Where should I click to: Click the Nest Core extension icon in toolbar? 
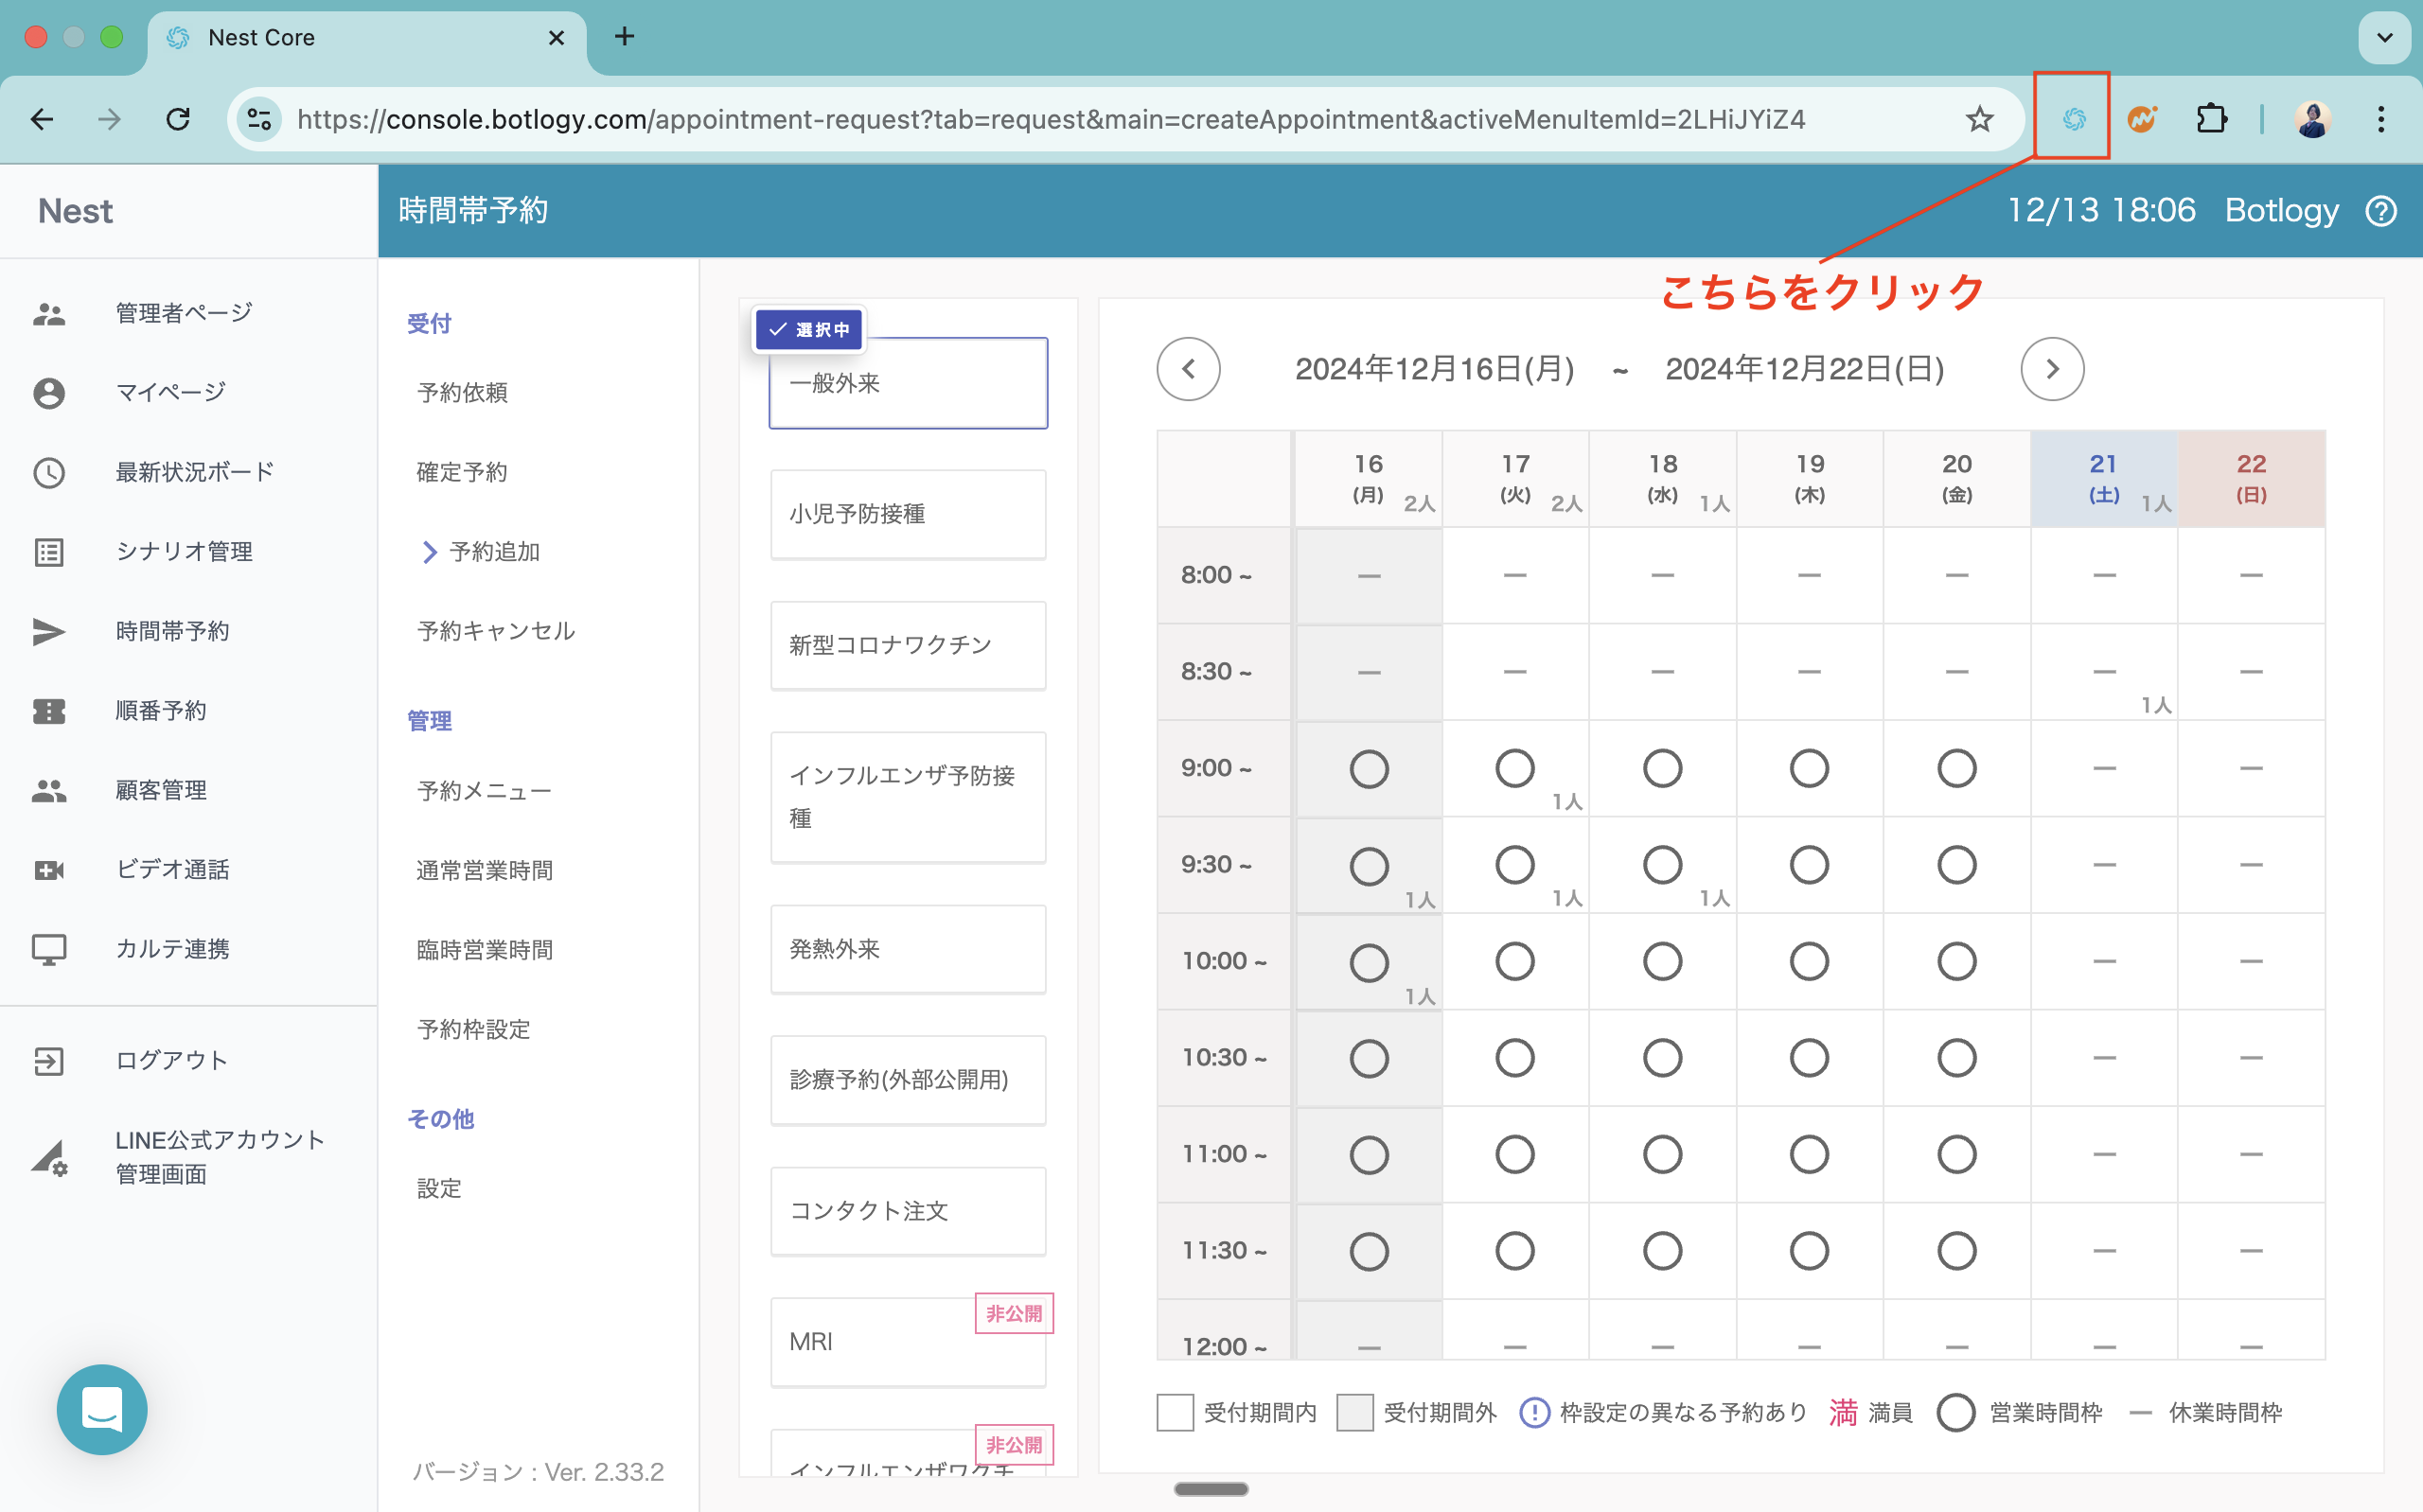(x=2073, y=119)
